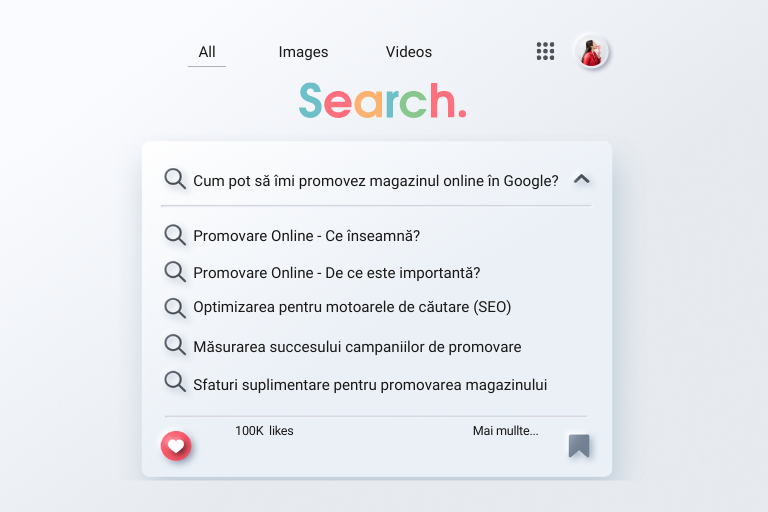
Task: Click the magnifier beside Măsurarea succesului
Action: (175, 344)
